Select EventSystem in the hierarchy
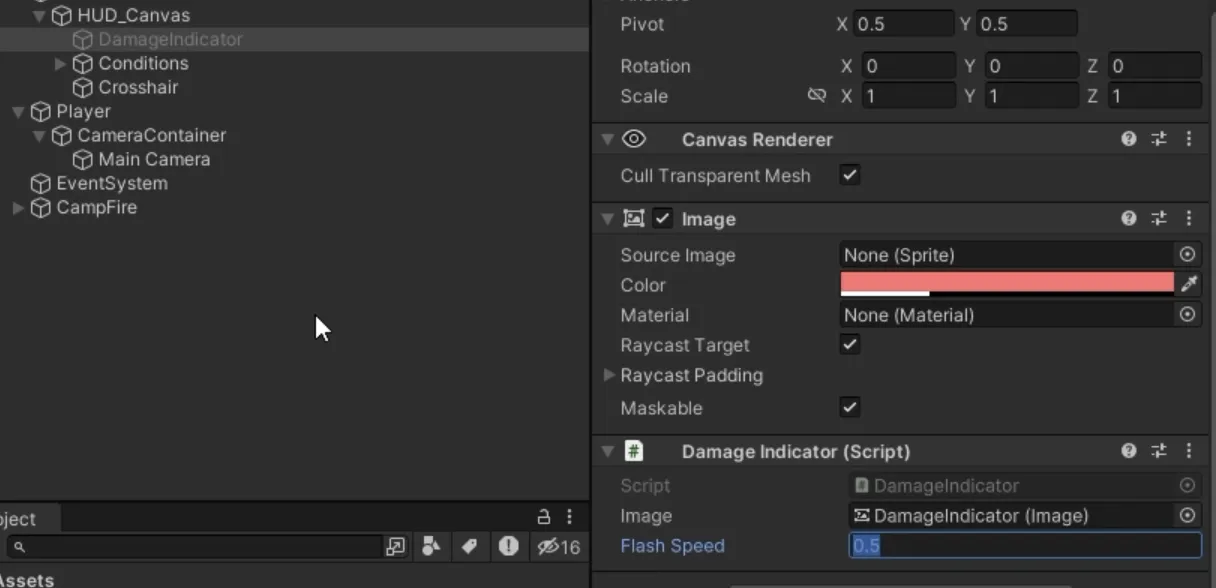The image size is (1216, 588). click(x=112, y=183)
